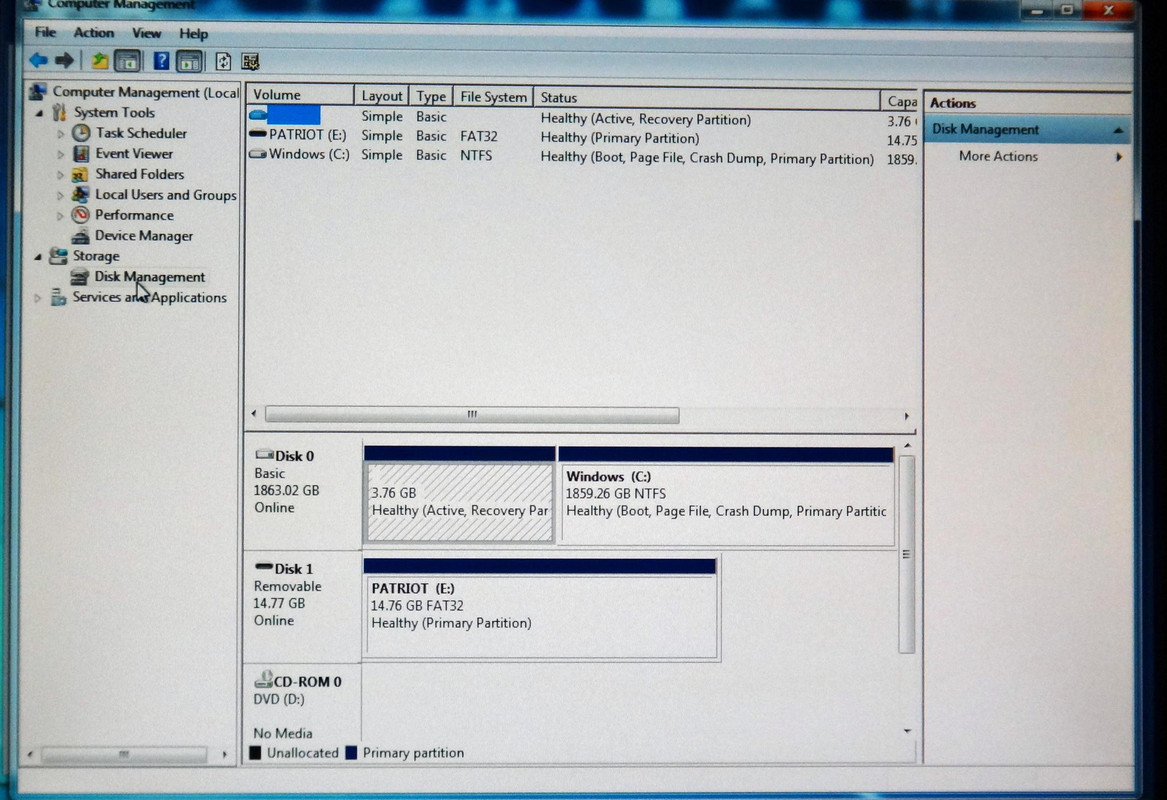Click the disk pane vertical scrollbar thumb

click(906, 554)
